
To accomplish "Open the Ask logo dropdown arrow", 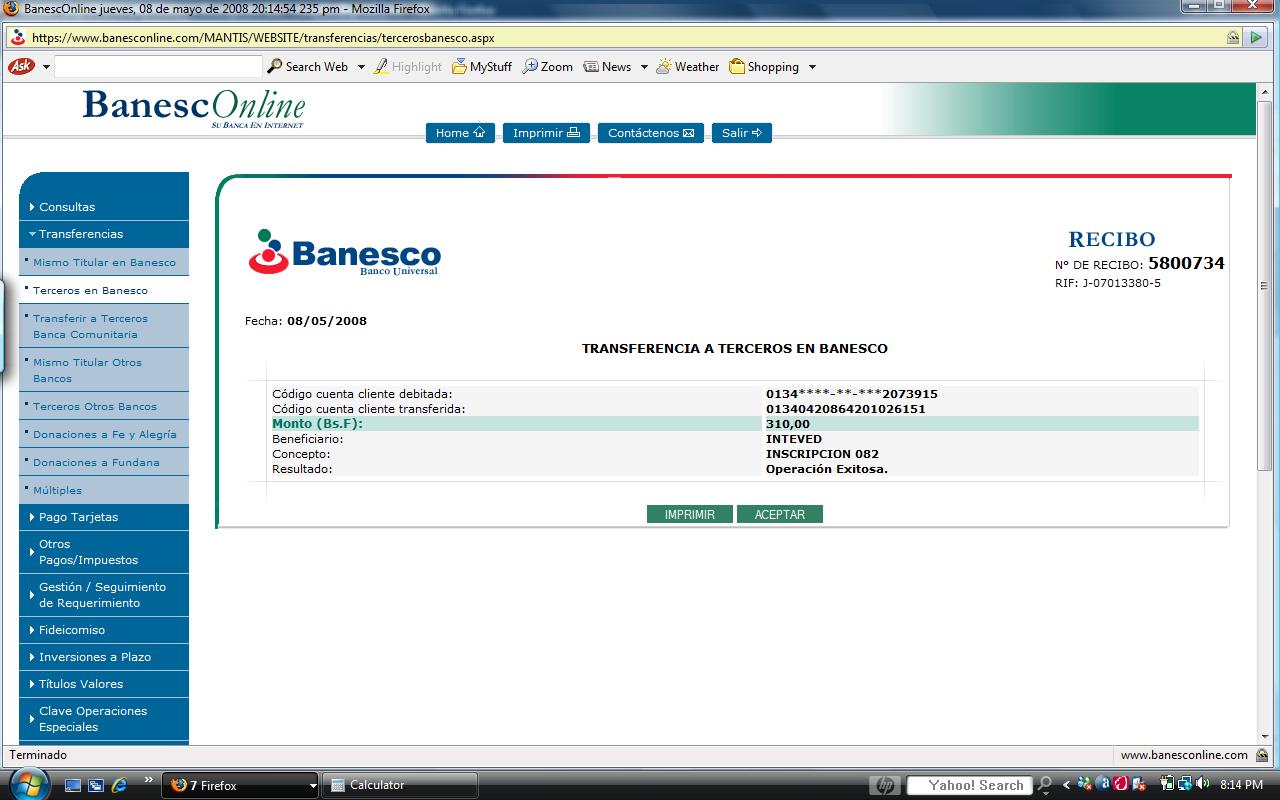I will tap(44, 67).
